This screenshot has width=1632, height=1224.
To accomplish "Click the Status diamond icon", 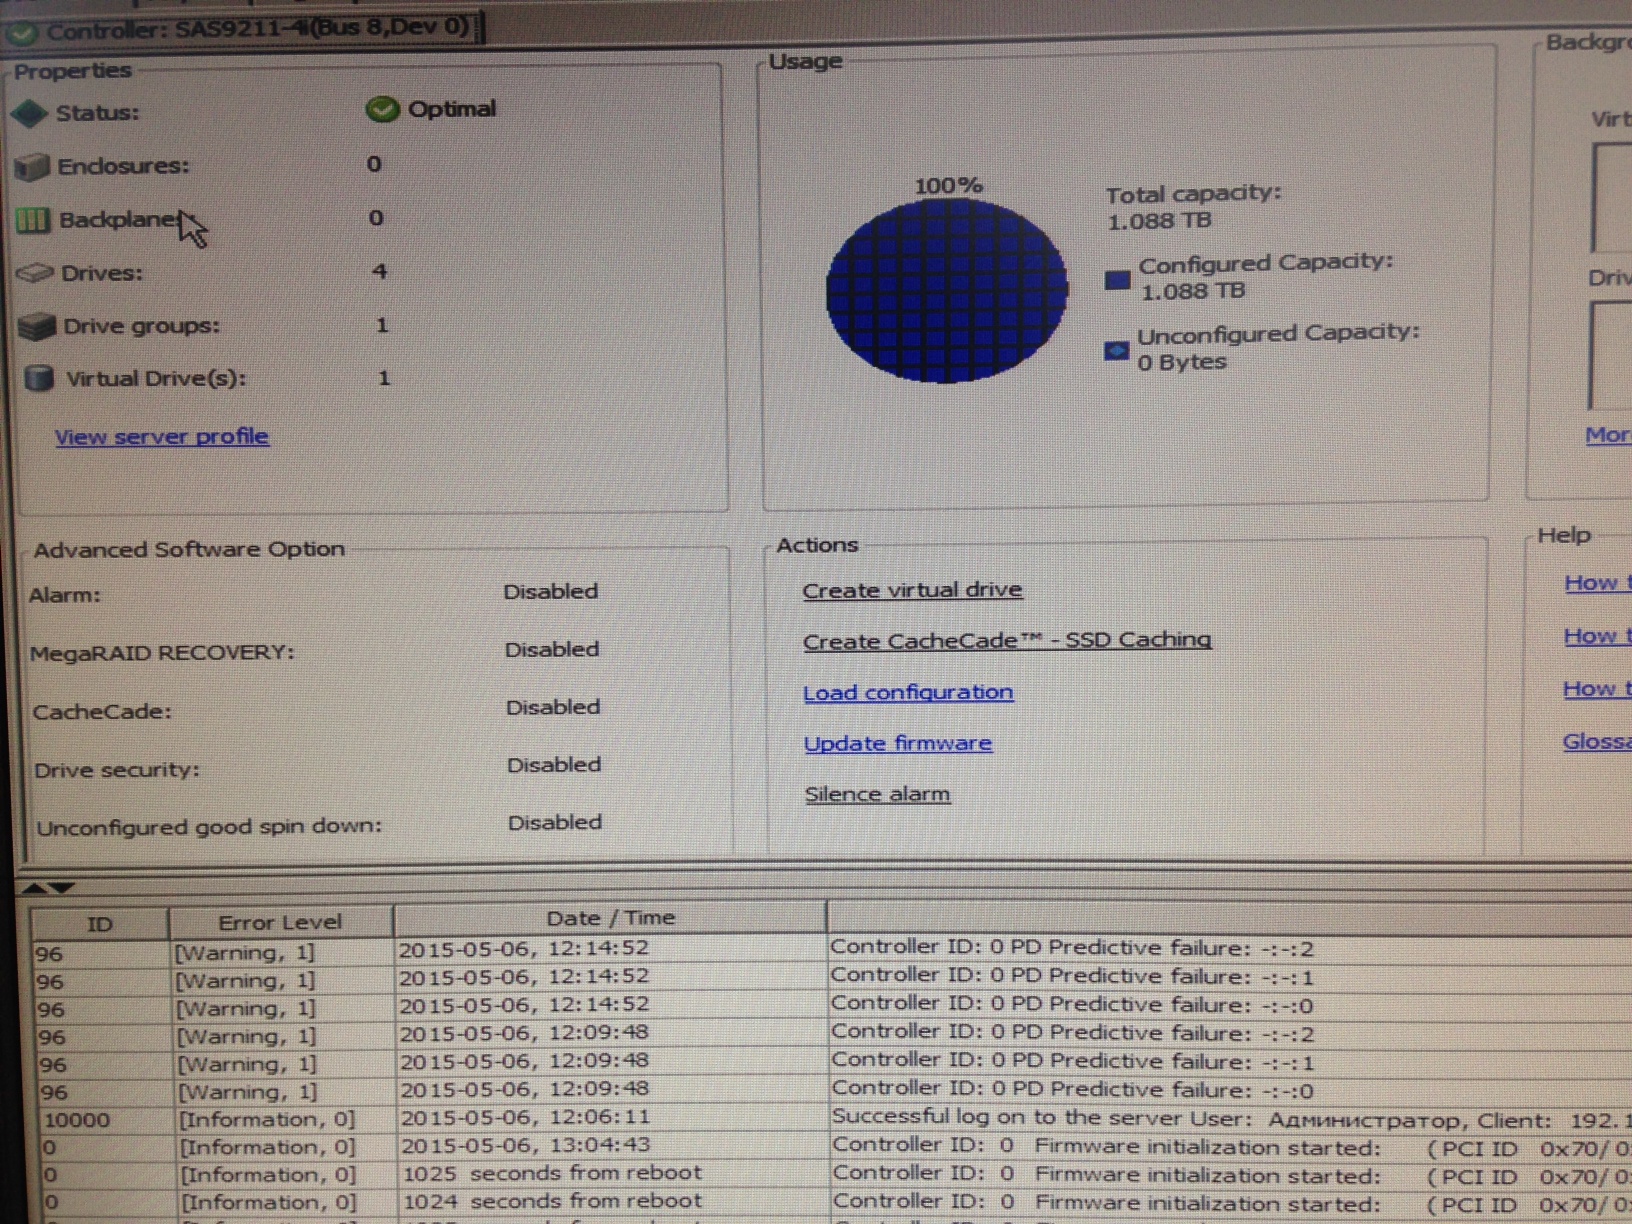I will point(30,114).
